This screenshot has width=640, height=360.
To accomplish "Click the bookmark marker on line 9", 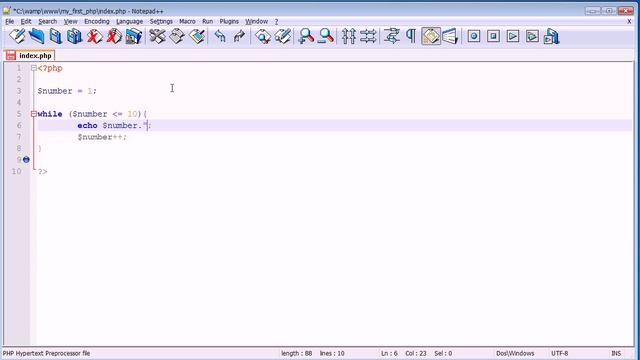I will tap(26, 160).
